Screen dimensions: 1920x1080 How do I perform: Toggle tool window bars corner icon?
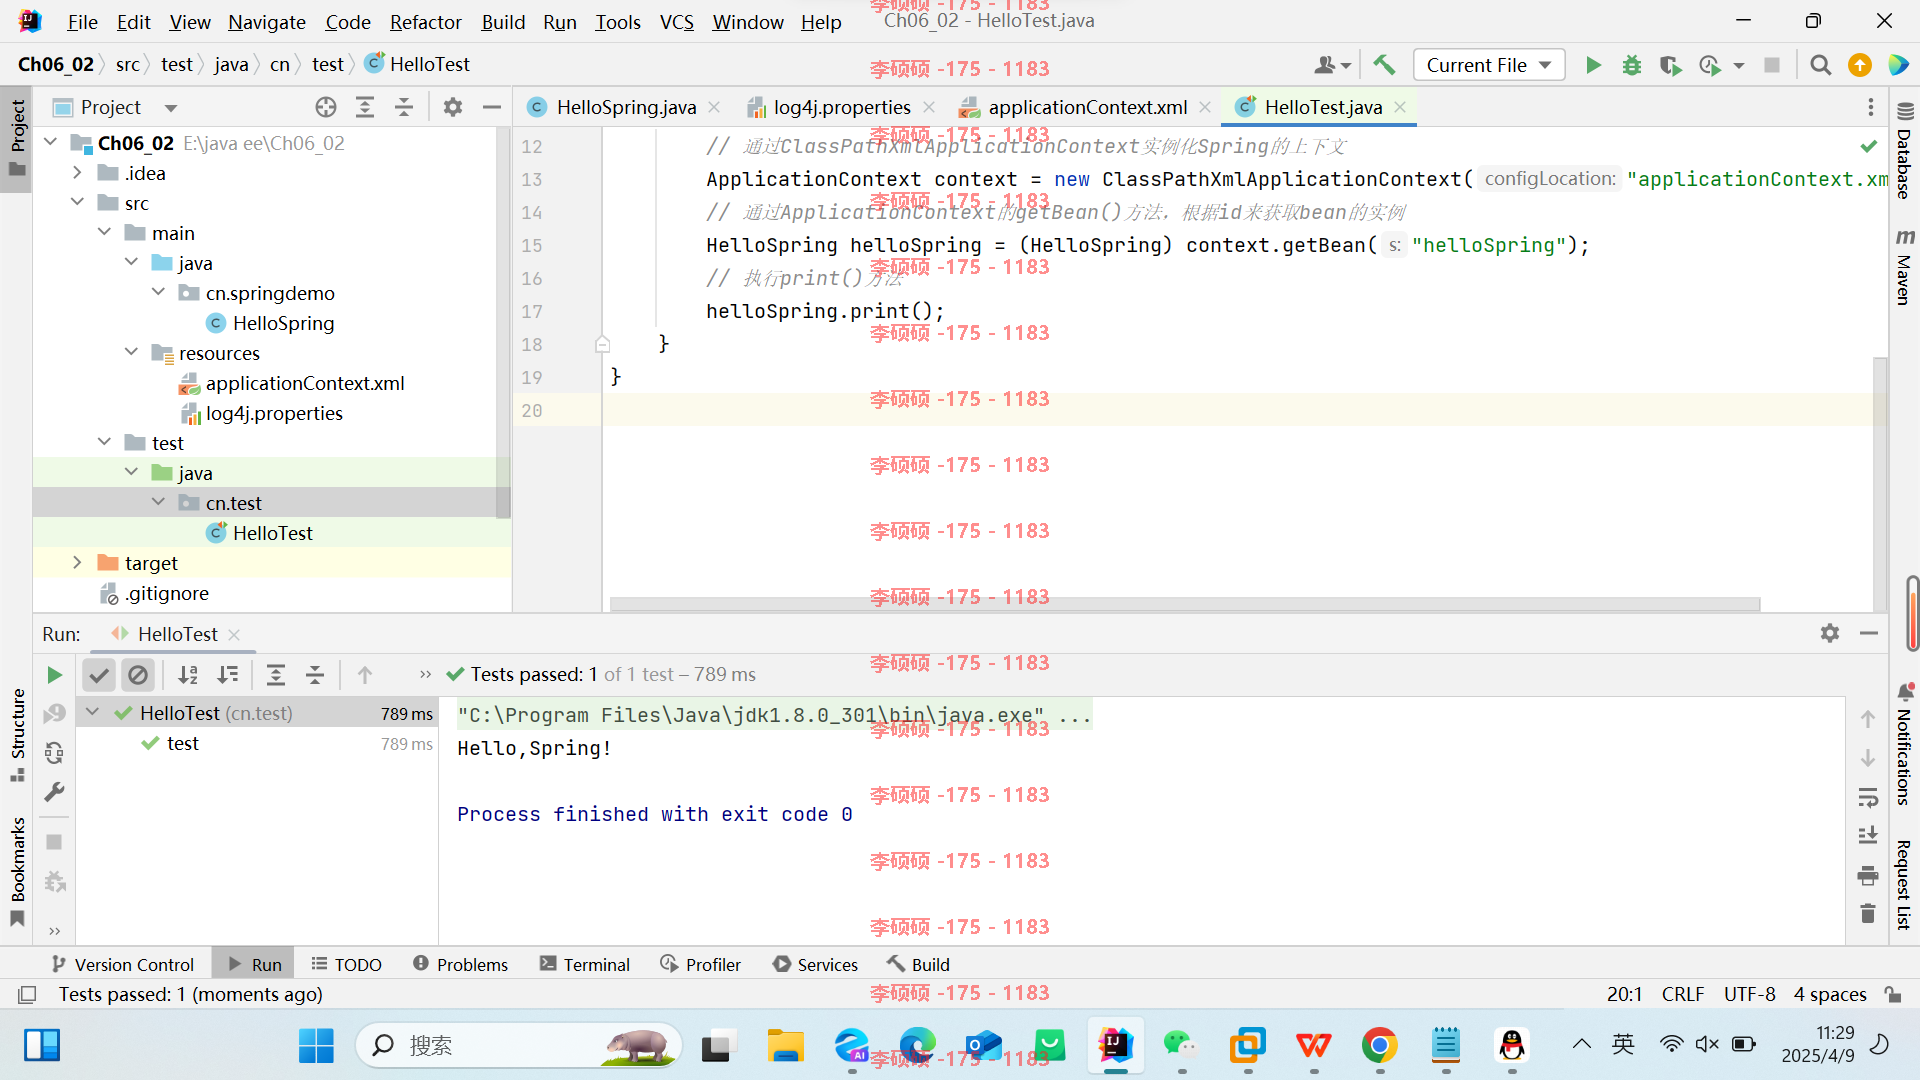tap(28, 994)
